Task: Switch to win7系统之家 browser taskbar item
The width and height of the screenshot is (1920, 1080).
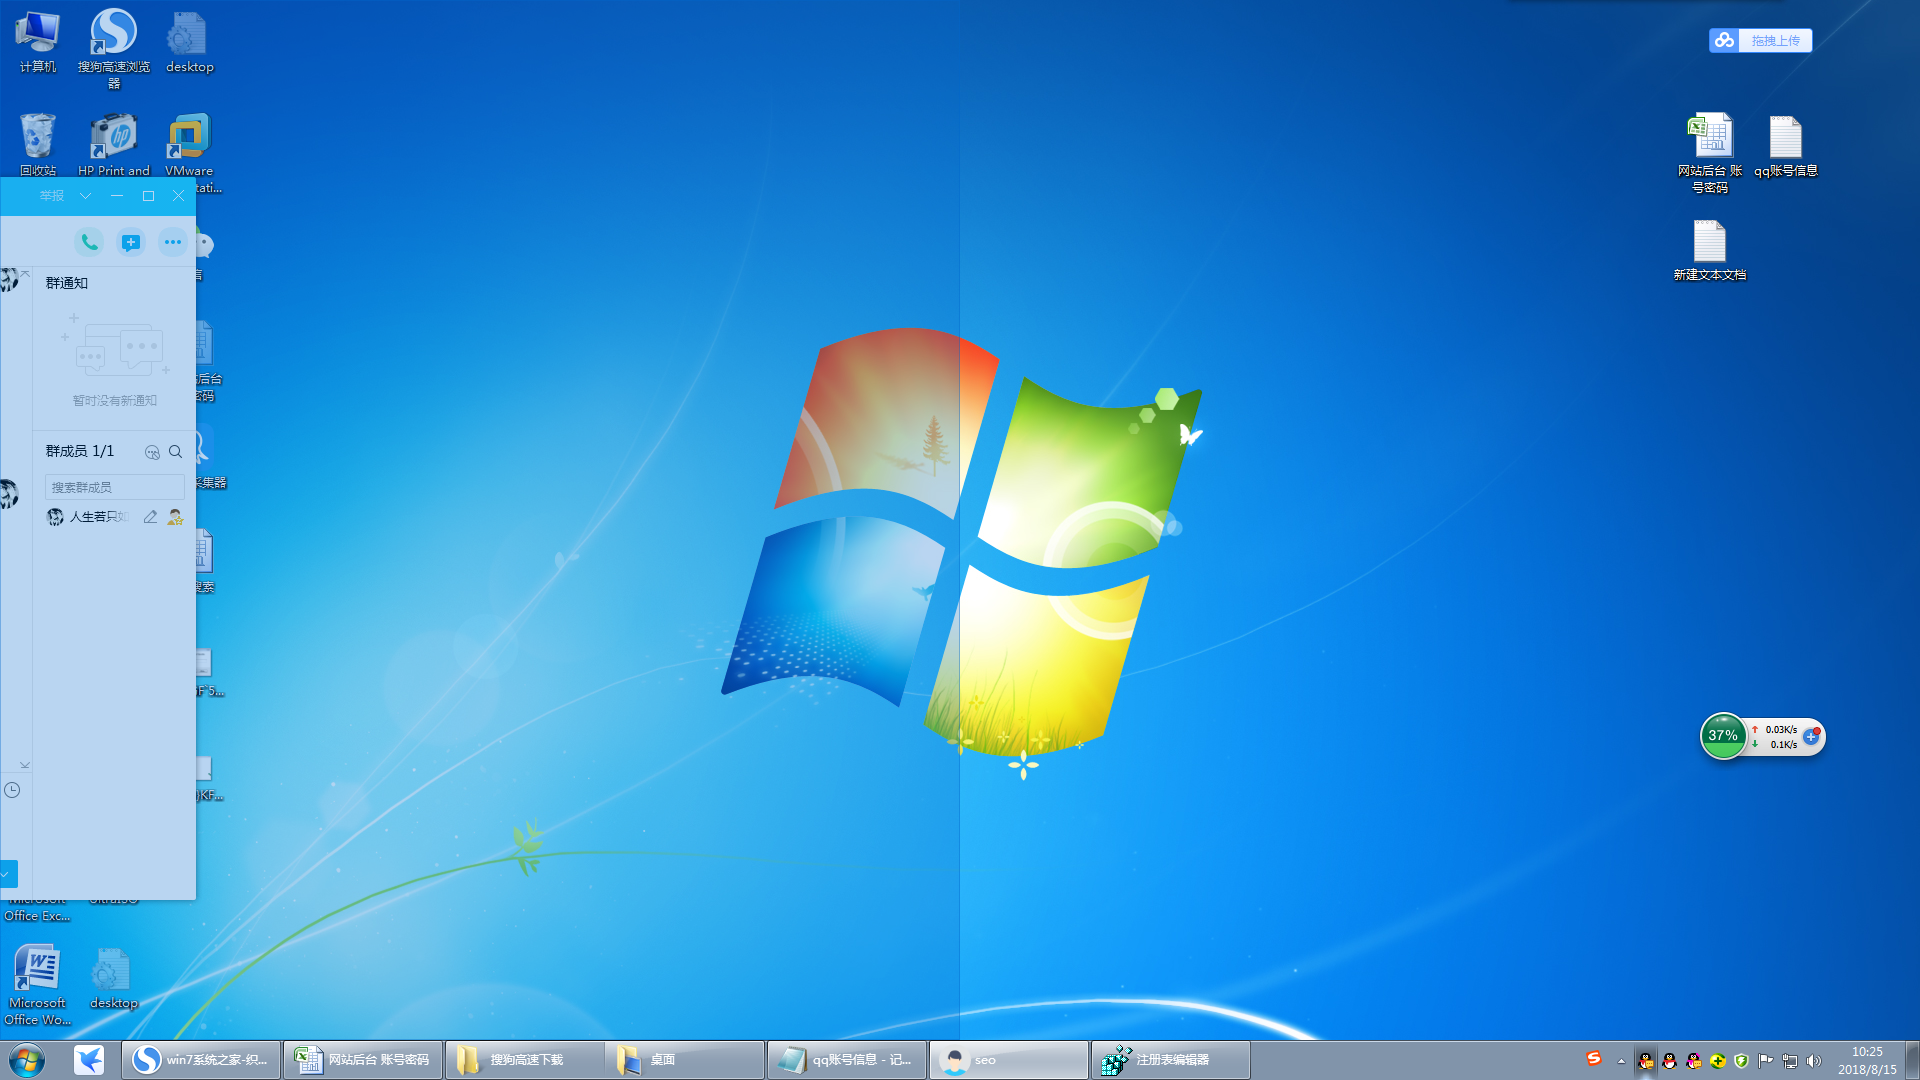Action: 201,1060
